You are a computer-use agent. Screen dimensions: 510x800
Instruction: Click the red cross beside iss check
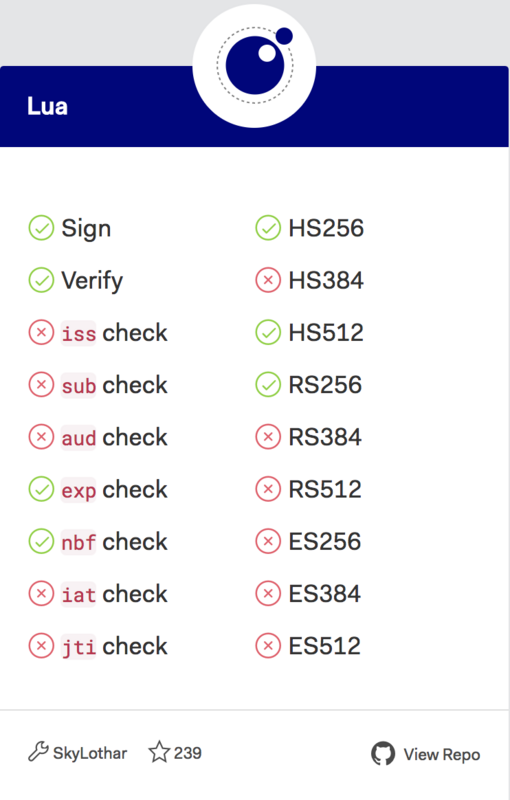[x=41, y=333]
